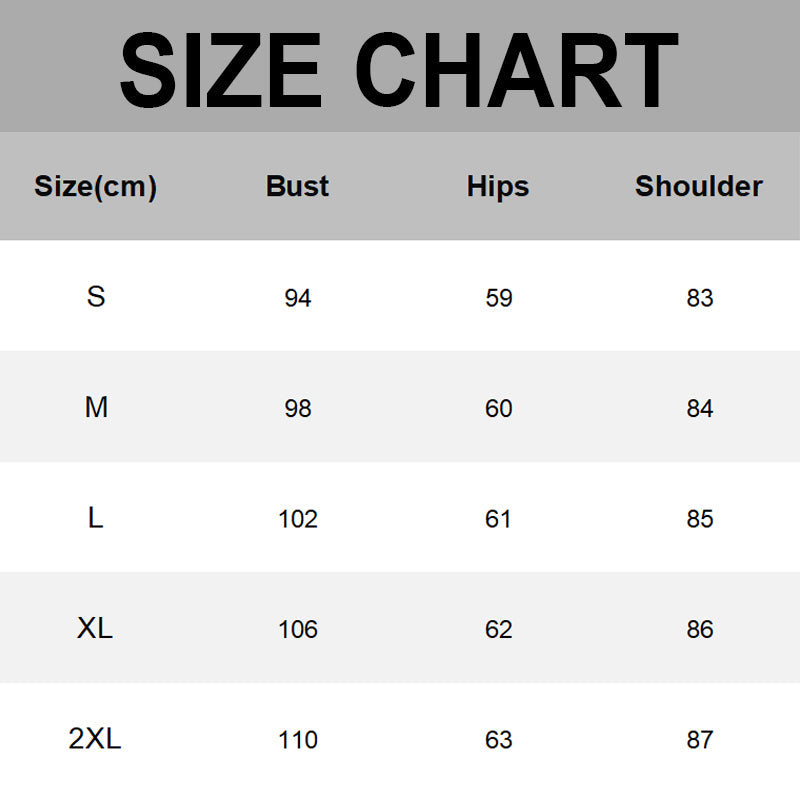Select the 2XL size row label
800x800 pixels.
(96, 740)
